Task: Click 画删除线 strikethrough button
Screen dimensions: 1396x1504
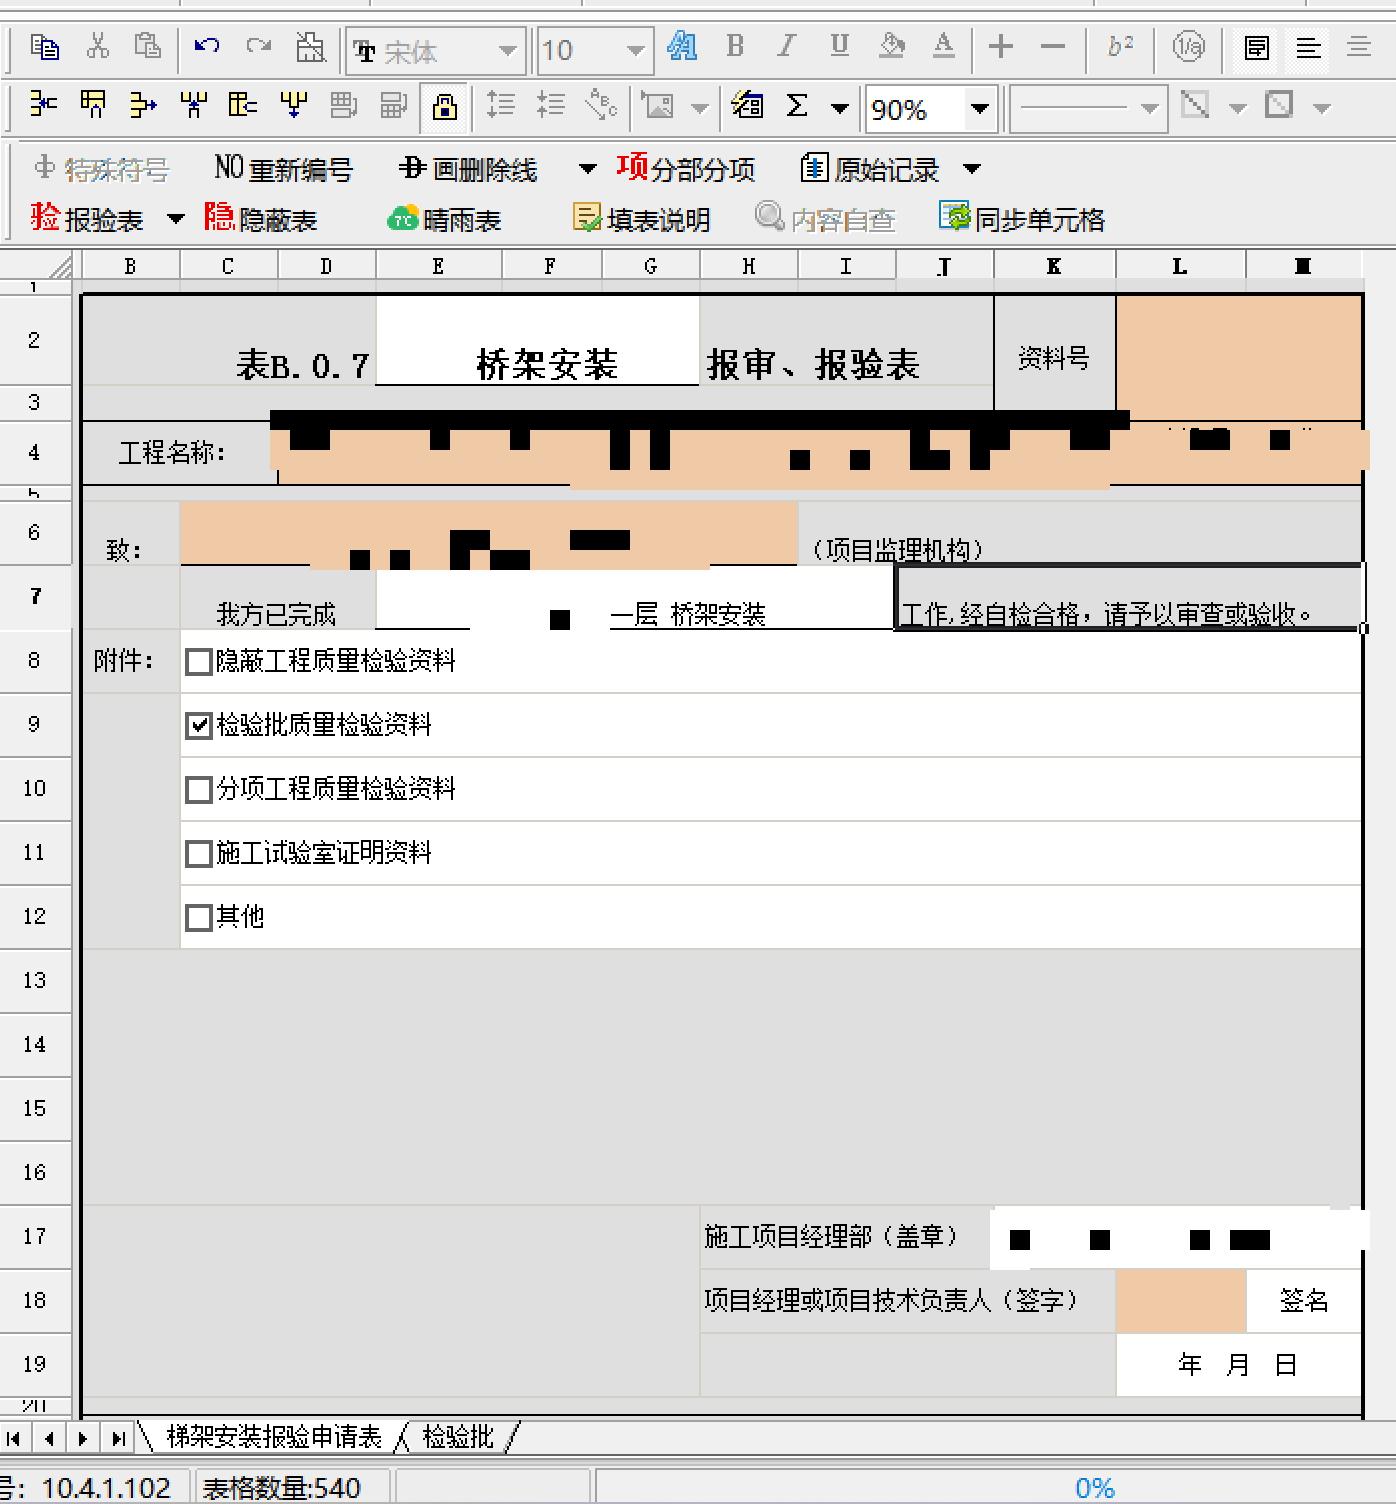Action: [468, 169]
